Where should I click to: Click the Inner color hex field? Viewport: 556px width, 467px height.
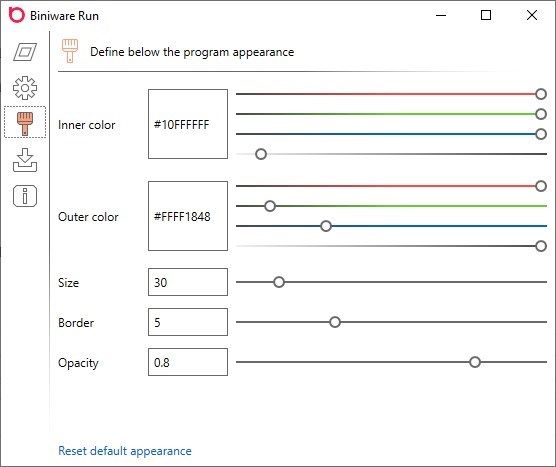click(188, 124)
